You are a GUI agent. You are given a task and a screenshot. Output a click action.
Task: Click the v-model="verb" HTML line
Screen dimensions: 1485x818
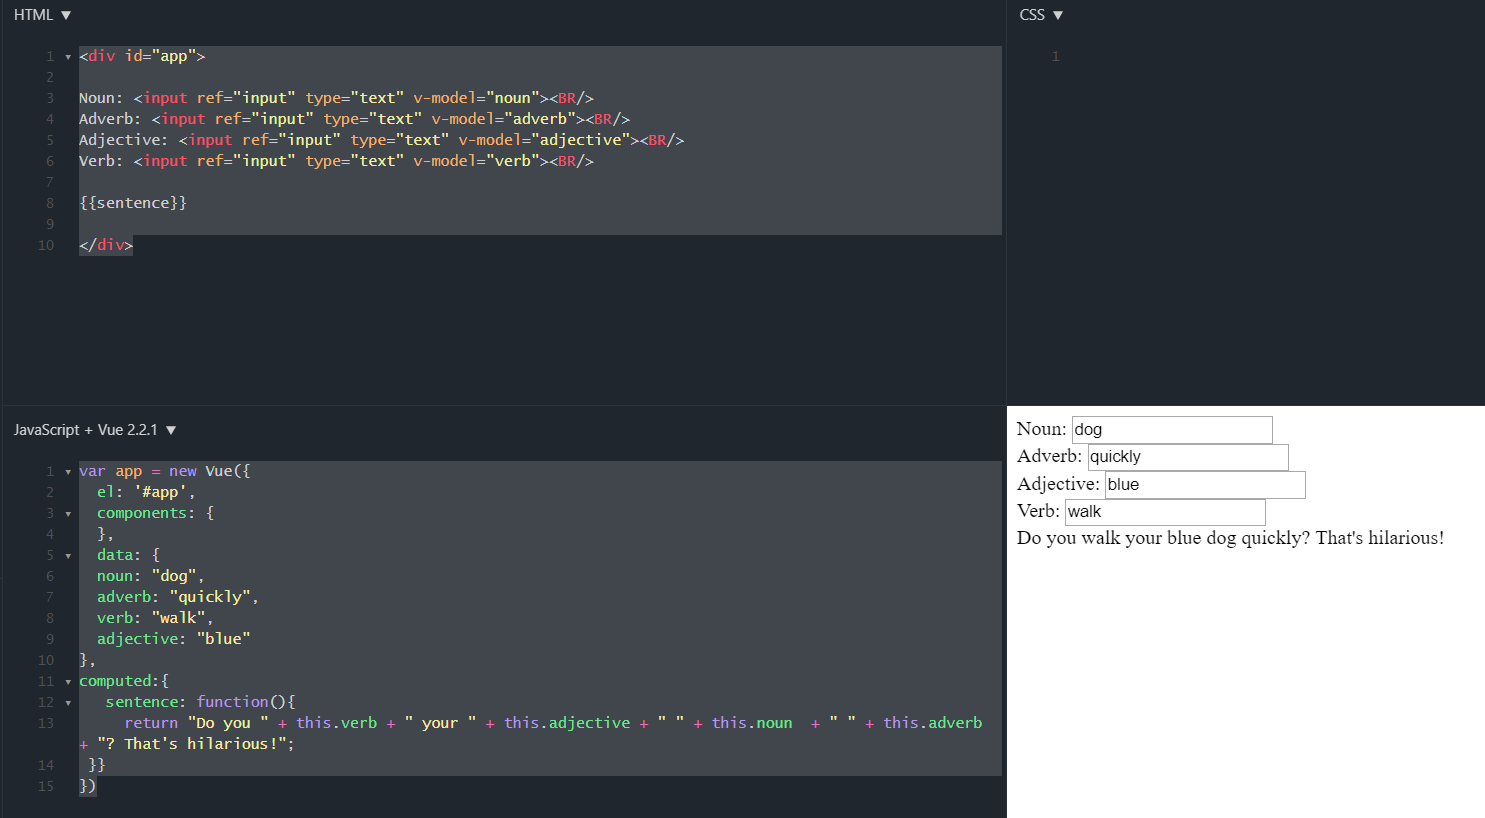[336, 161]
